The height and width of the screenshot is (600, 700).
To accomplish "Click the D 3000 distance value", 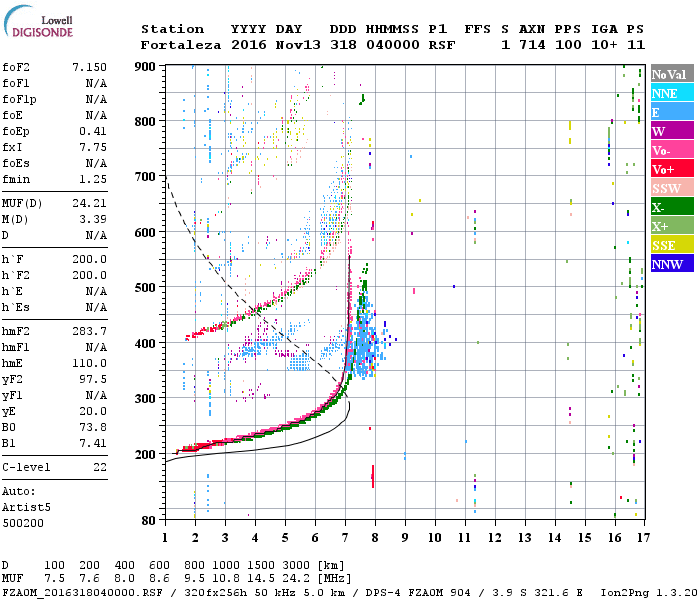I will click(x=296, y=565).
